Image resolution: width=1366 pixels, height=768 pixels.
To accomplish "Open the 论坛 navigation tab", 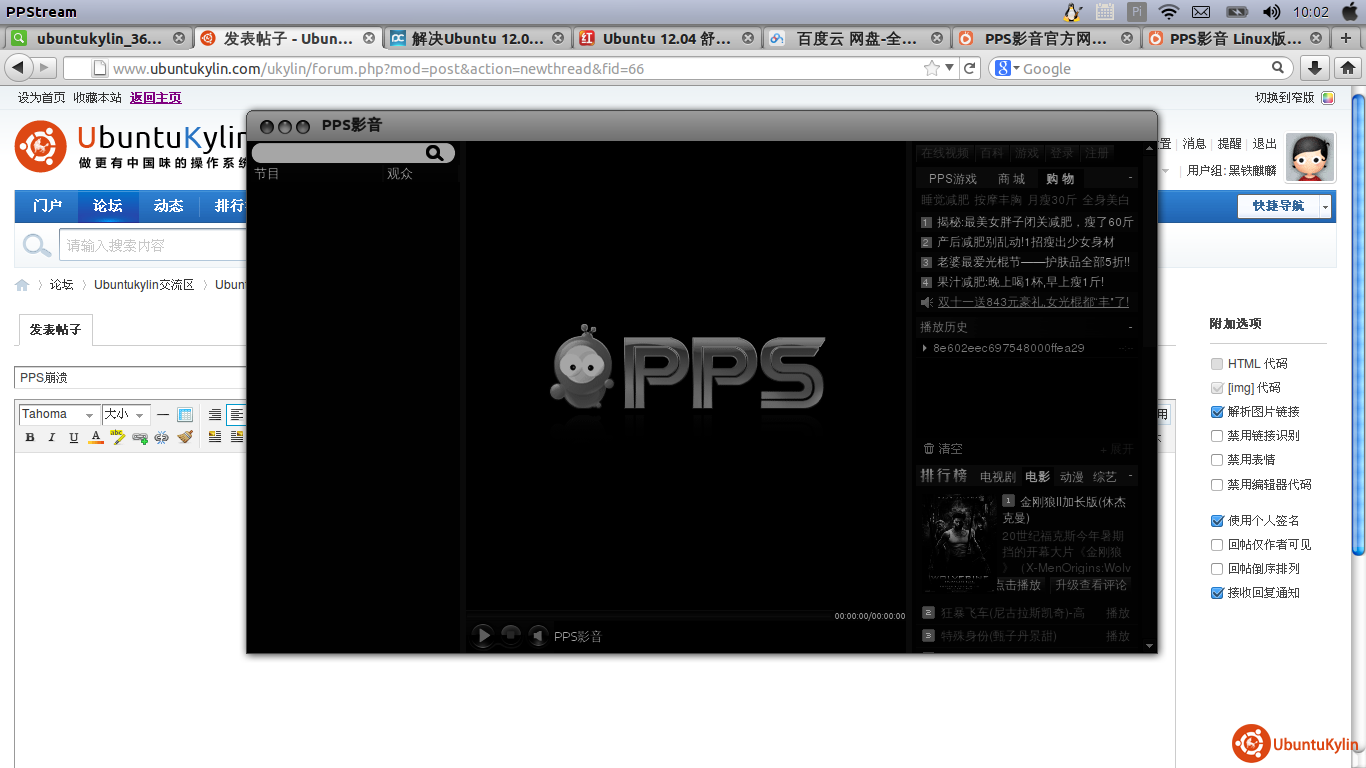I will click(x=108, y=206).
